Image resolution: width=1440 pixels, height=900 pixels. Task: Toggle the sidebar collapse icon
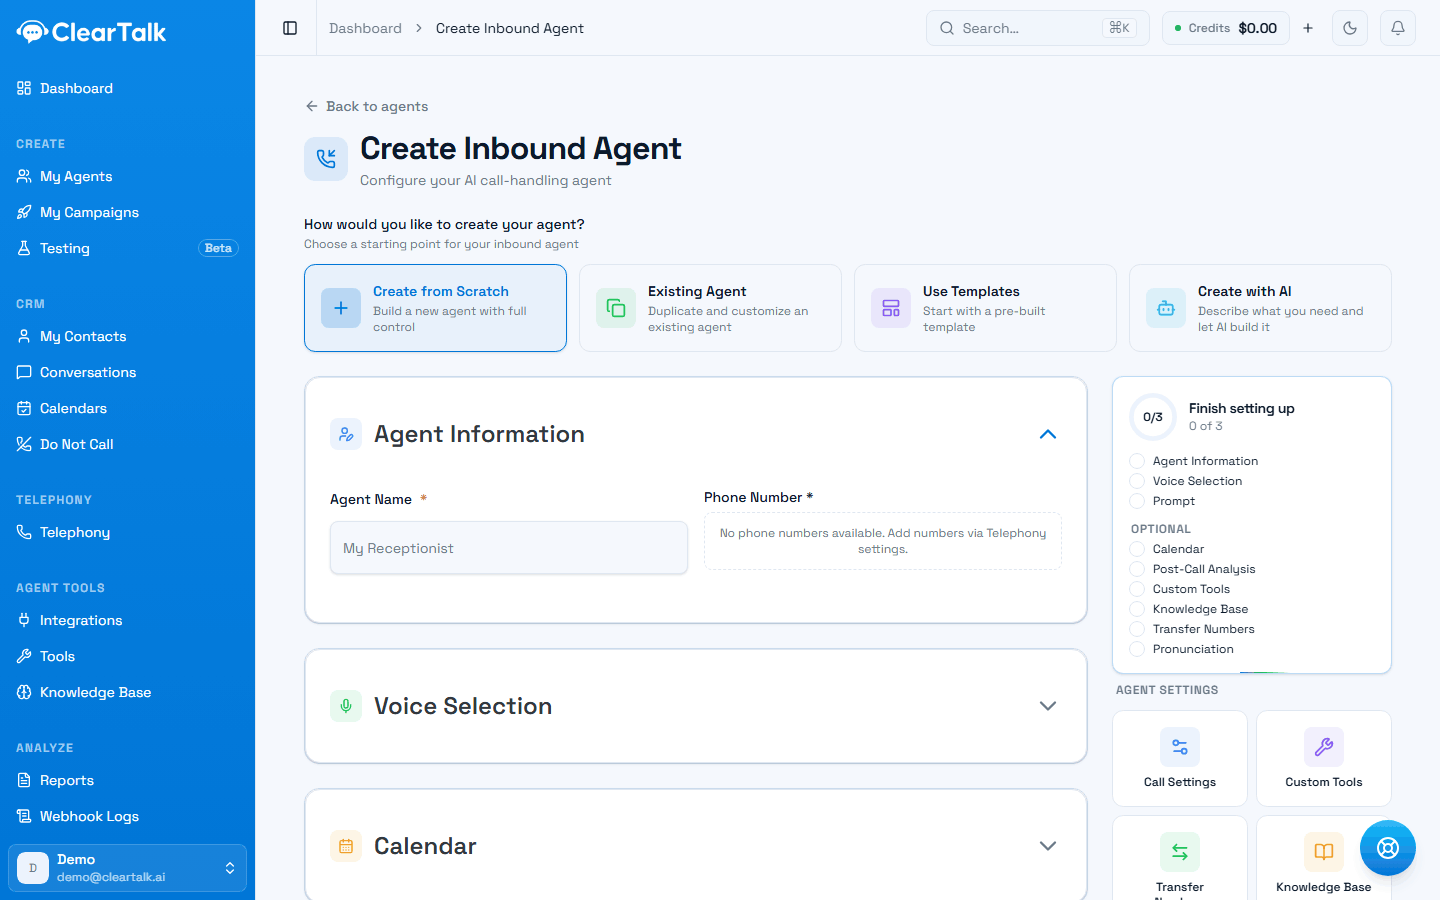click(290, 28)
